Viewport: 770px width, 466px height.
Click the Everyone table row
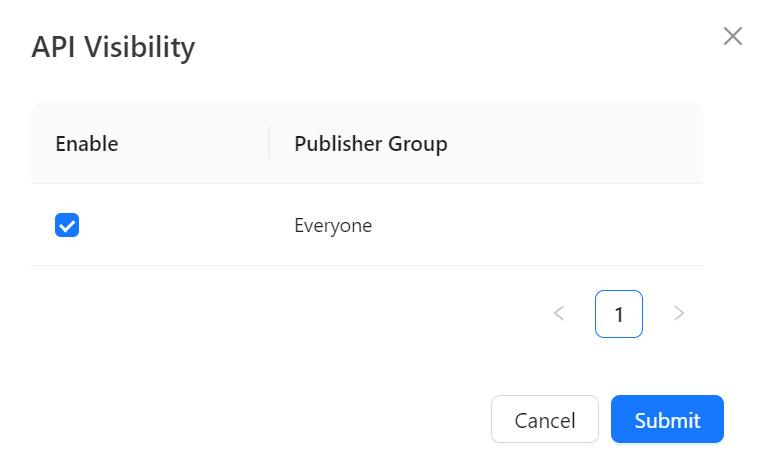[x=500, y=226]
